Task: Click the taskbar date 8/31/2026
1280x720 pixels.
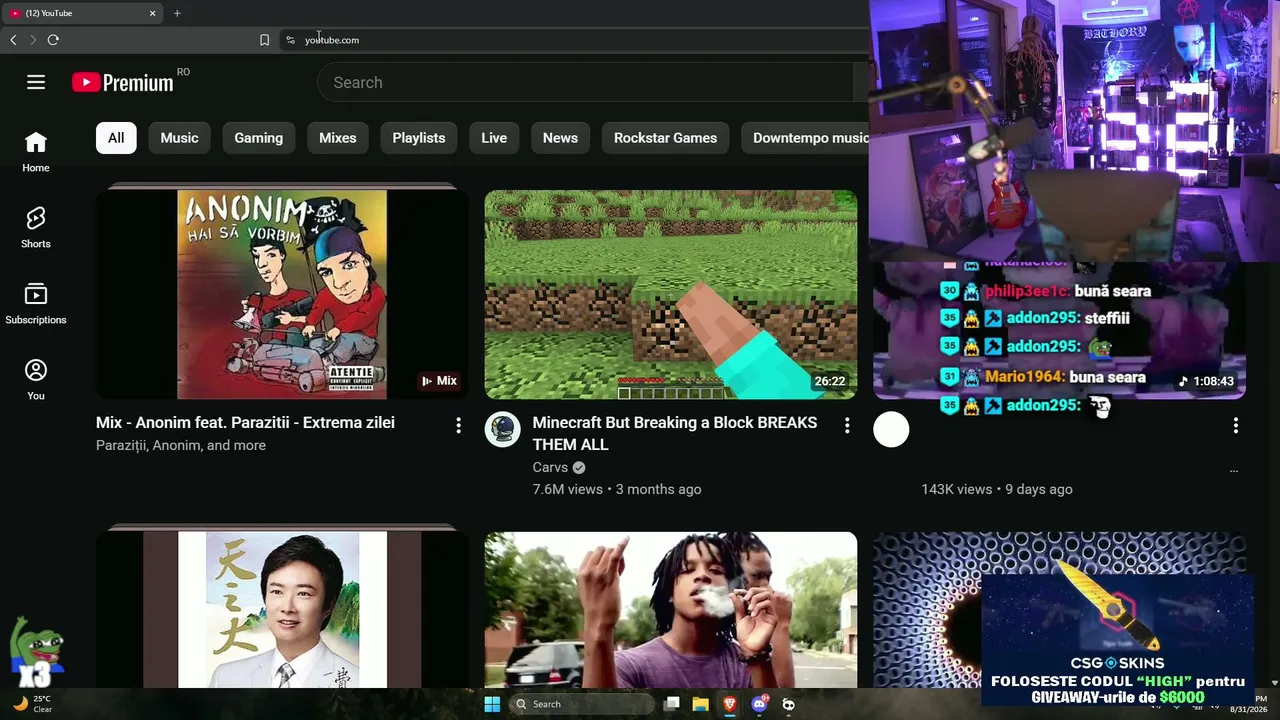Action: click(x=1248, y=709)
